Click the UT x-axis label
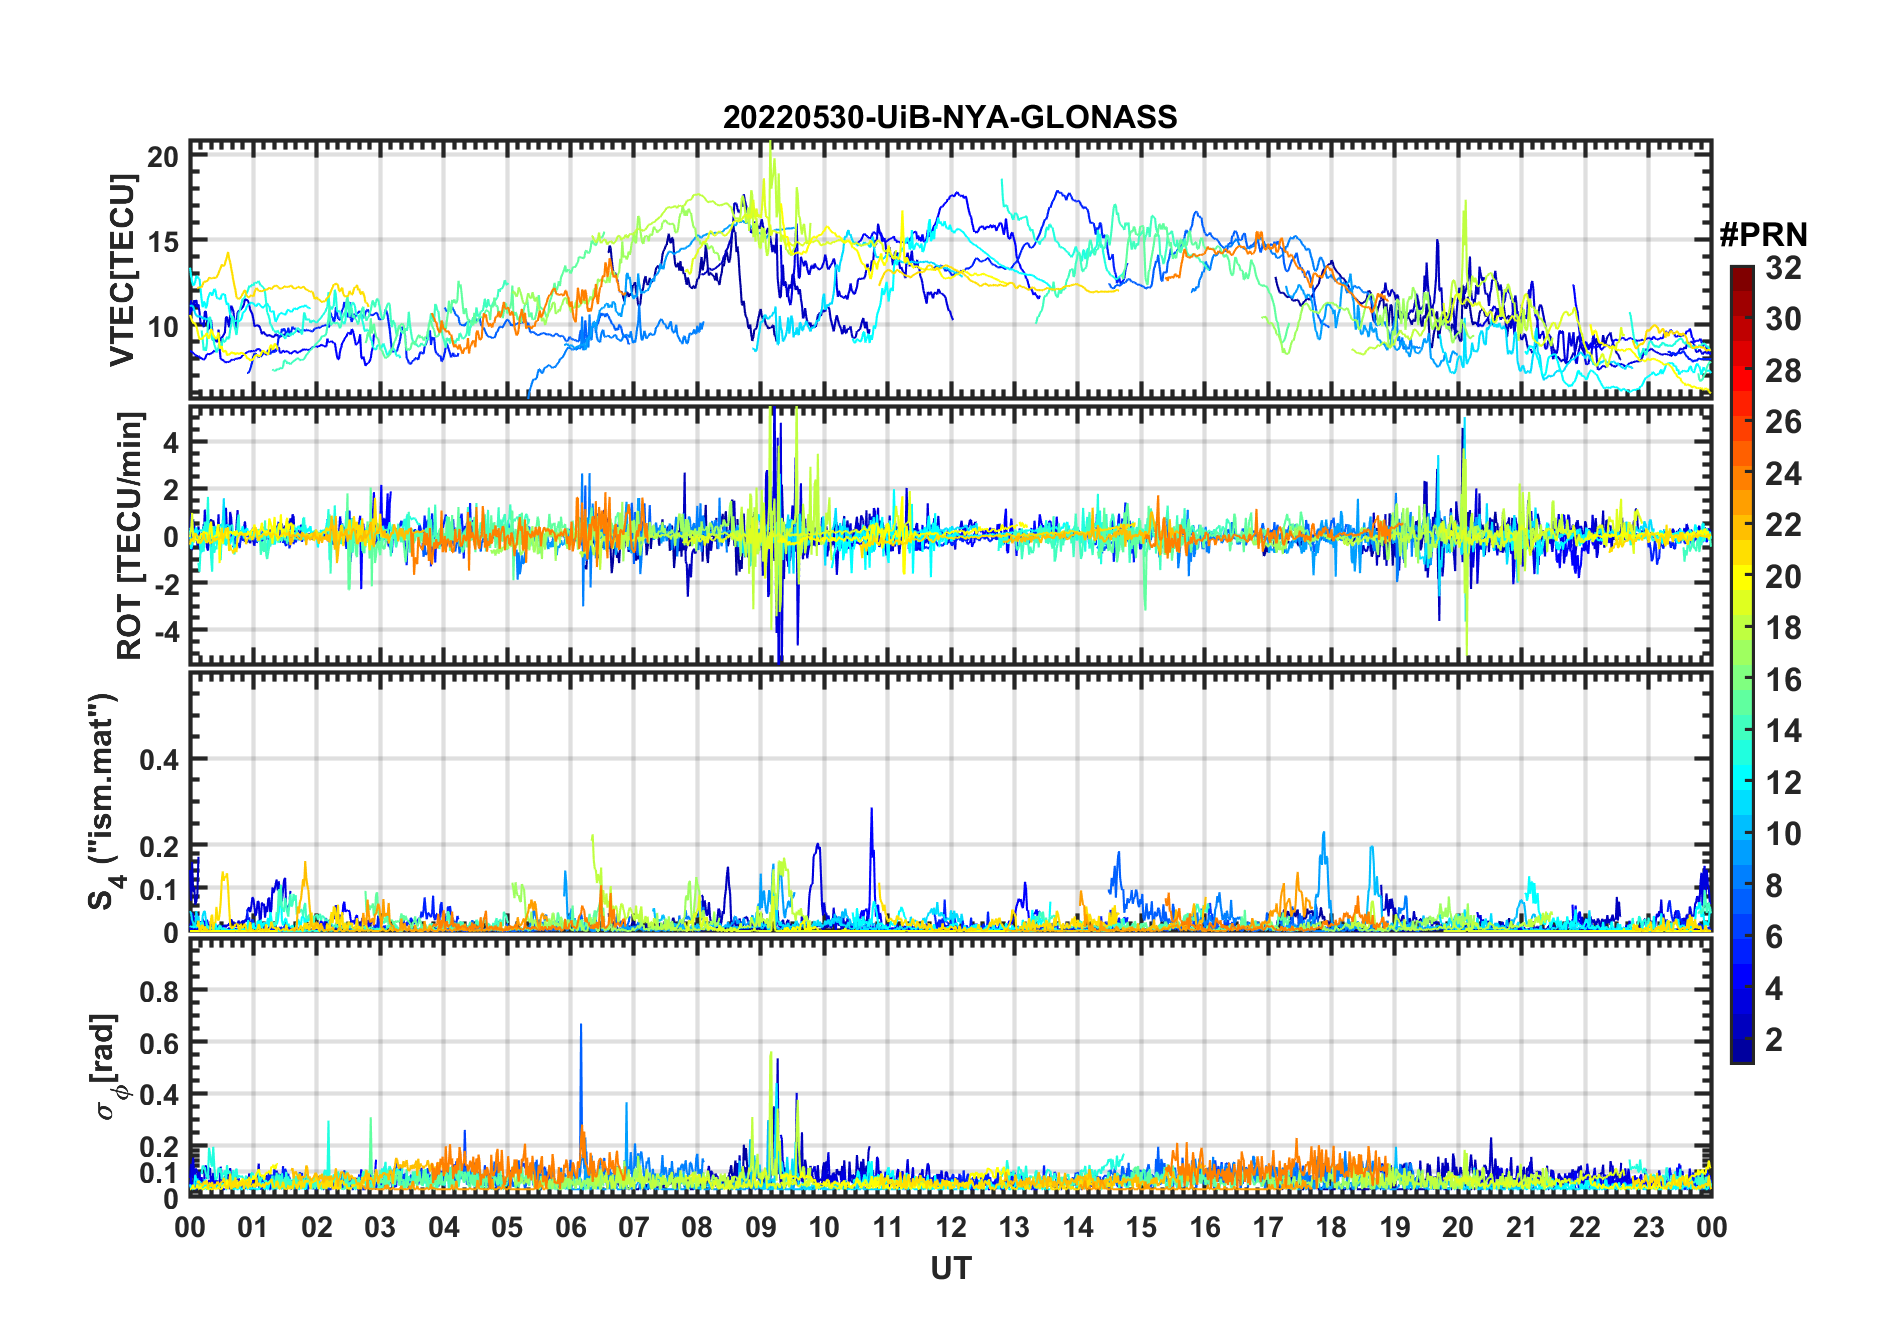The image size is (1902, 1330). click(x=950, y=1269)
